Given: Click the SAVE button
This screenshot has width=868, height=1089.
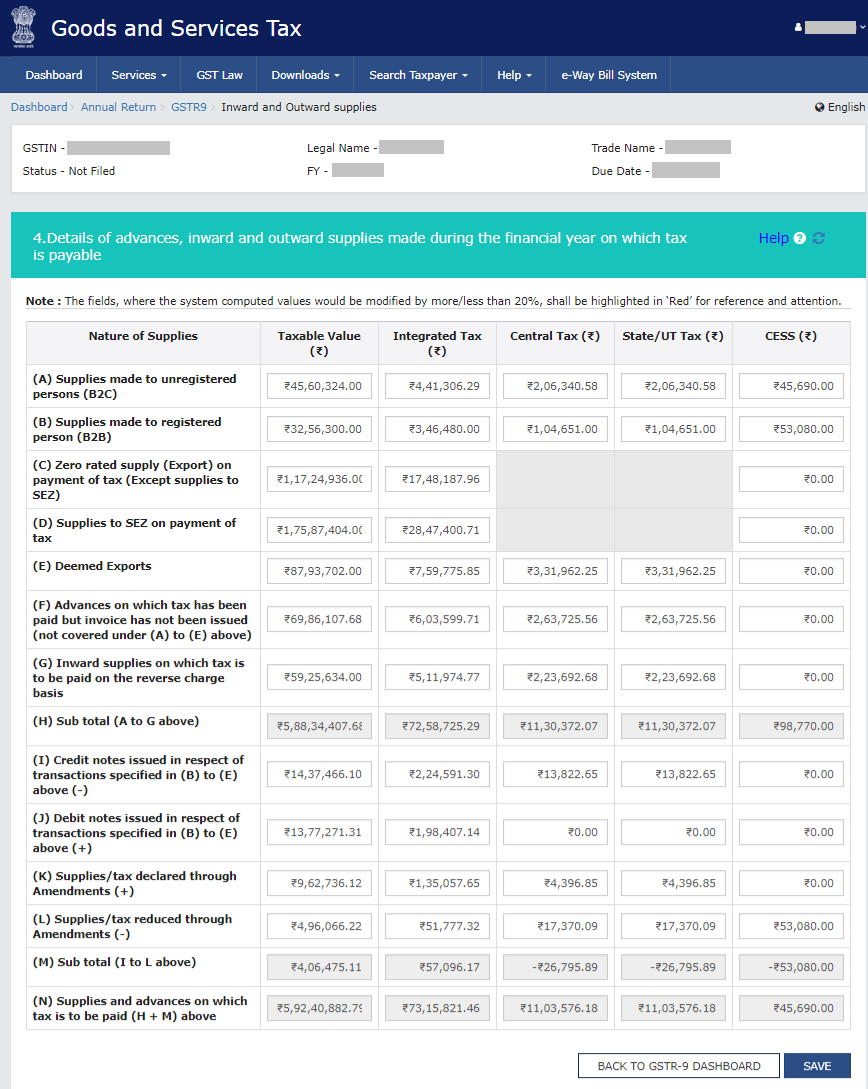Looking at the screenshot, I should point(817,1066).
